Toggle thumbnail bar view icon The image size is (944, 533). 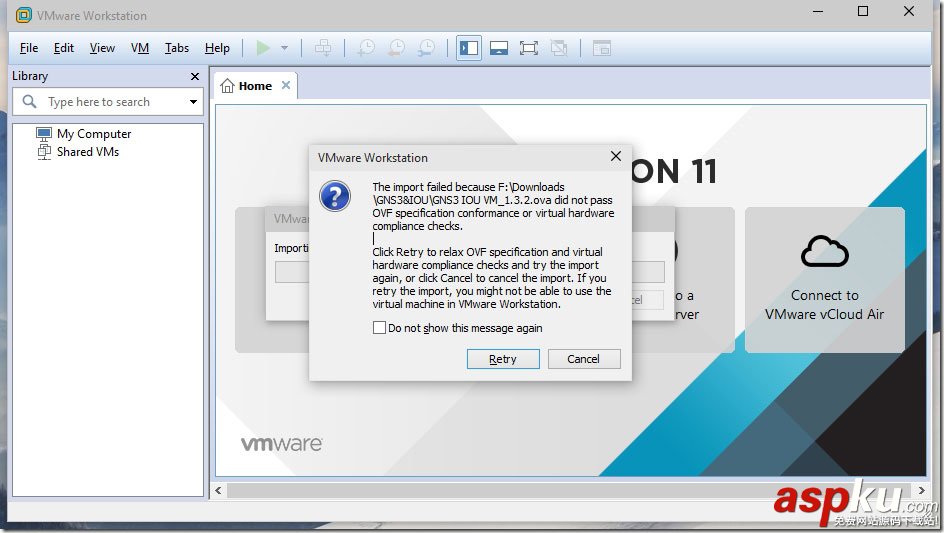pyautogui.click(x=498, y=48)
